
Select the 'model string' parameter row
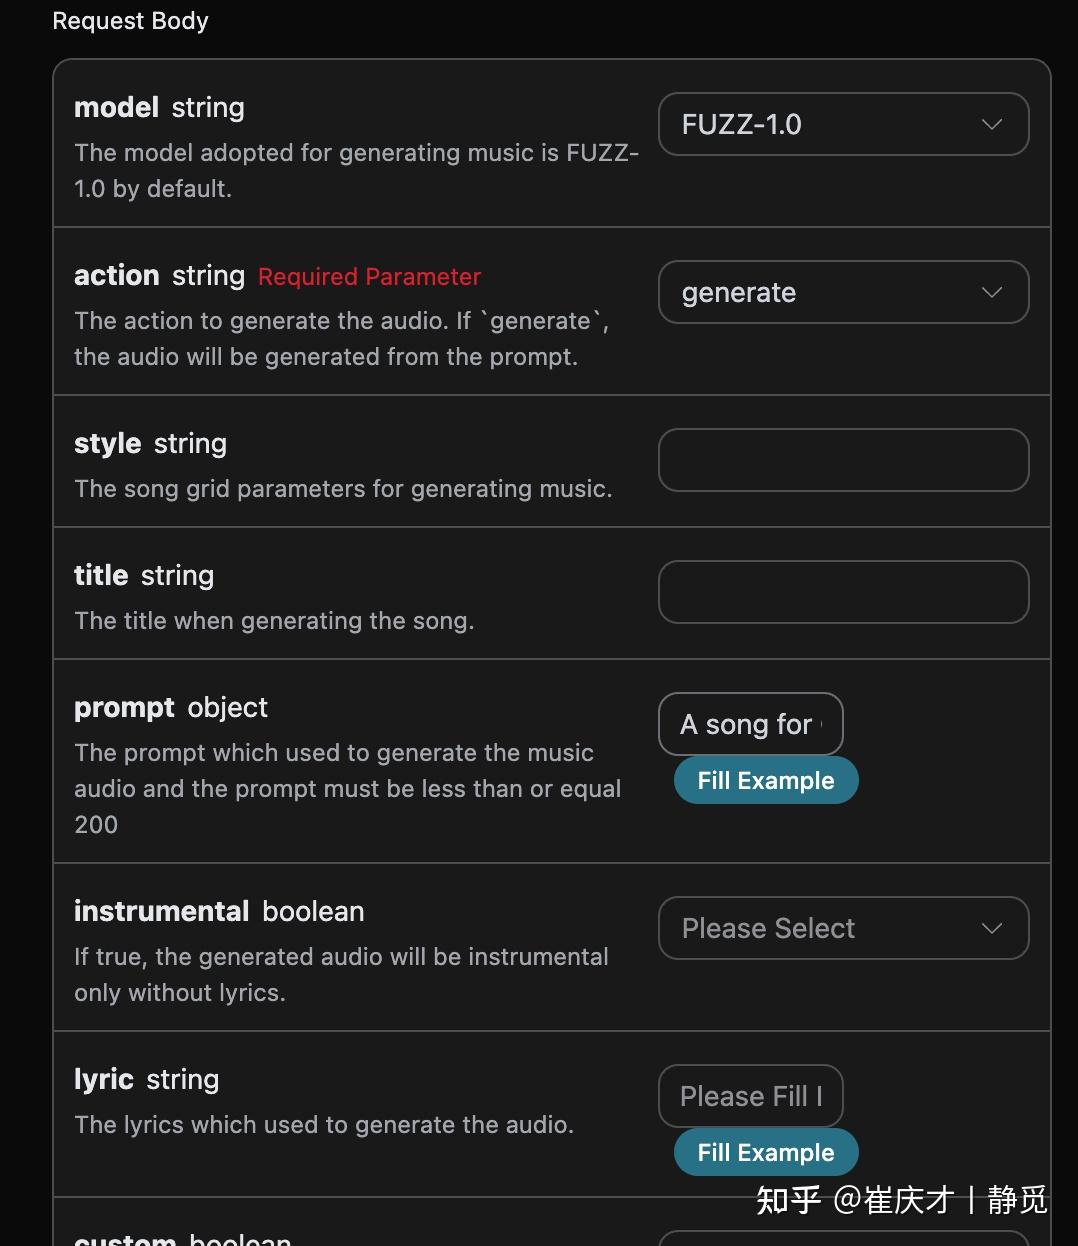click(159, 107)
